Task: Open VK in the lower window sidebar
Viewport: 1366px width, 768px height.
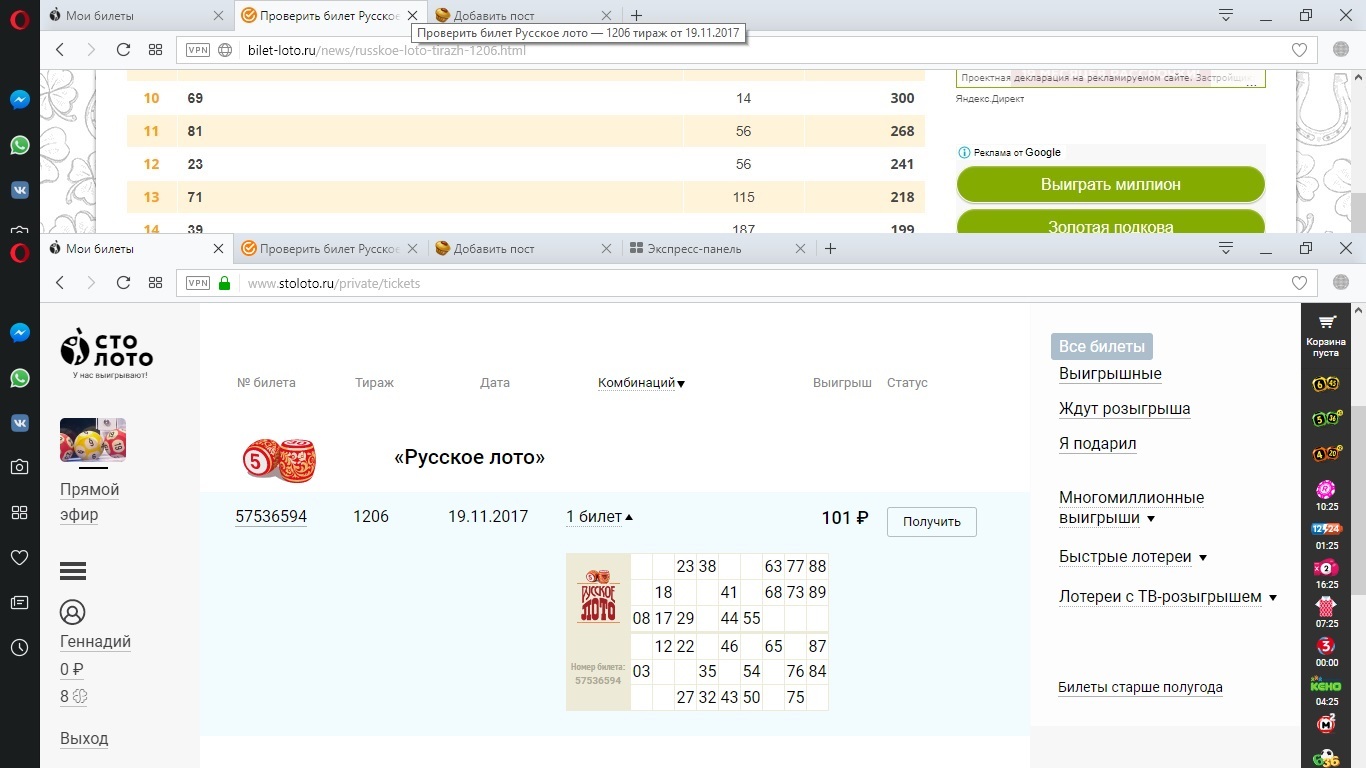Action: (x=19, y=423)
